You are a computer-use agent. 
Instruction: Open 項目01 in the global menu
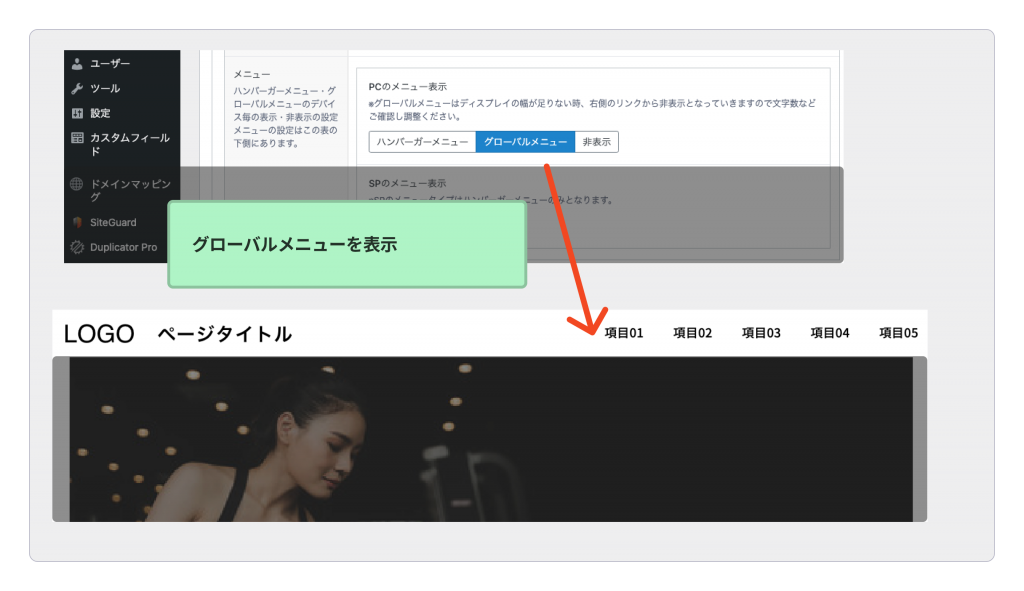pyautogui.click(x=624, y=333)
